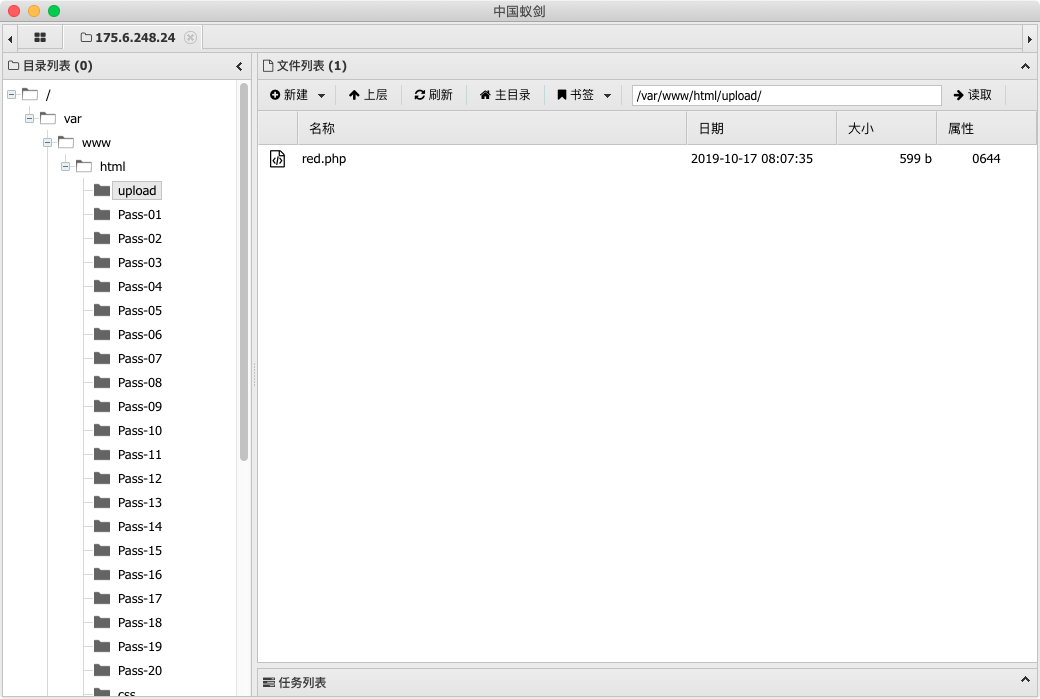Open the Pass-09 folder
Screen dimensions: 1040x699
pos(128,406)
